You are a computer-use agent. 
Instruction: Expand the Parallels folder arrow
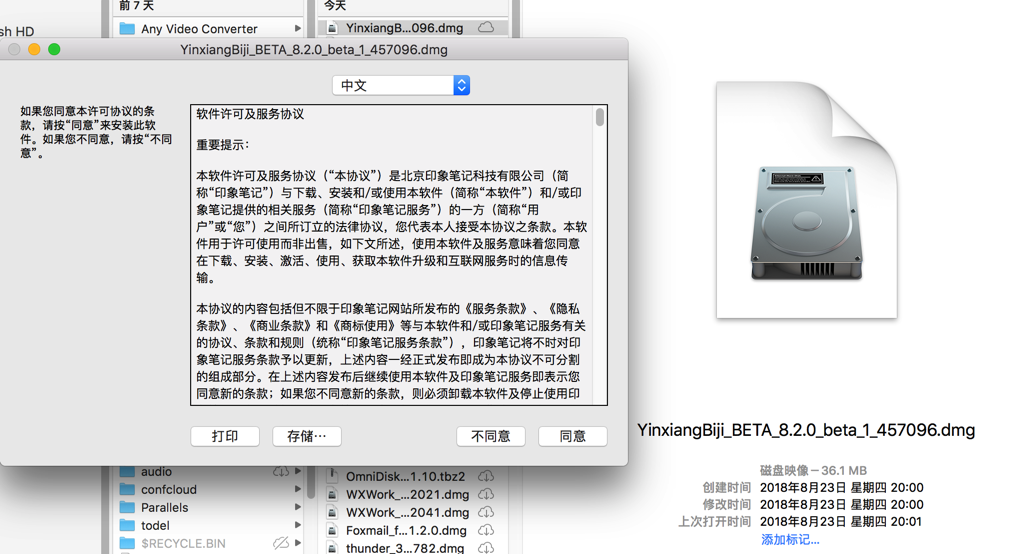click(297, 507)
